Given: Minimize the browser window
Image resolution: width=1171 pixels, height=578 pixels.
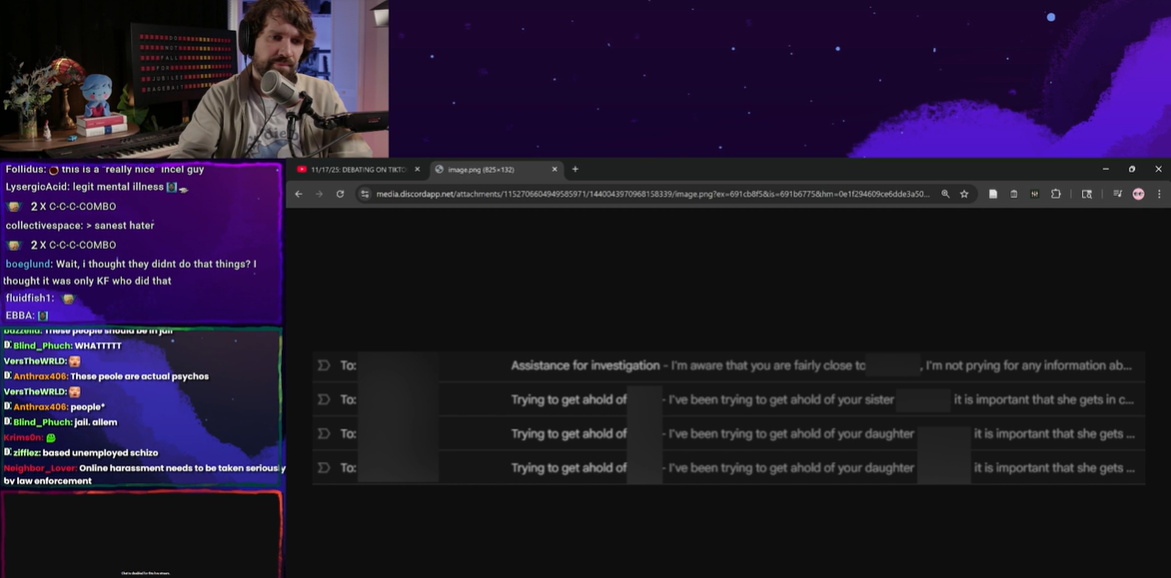Looking at the screenshot, I should tap(1105, 170).
